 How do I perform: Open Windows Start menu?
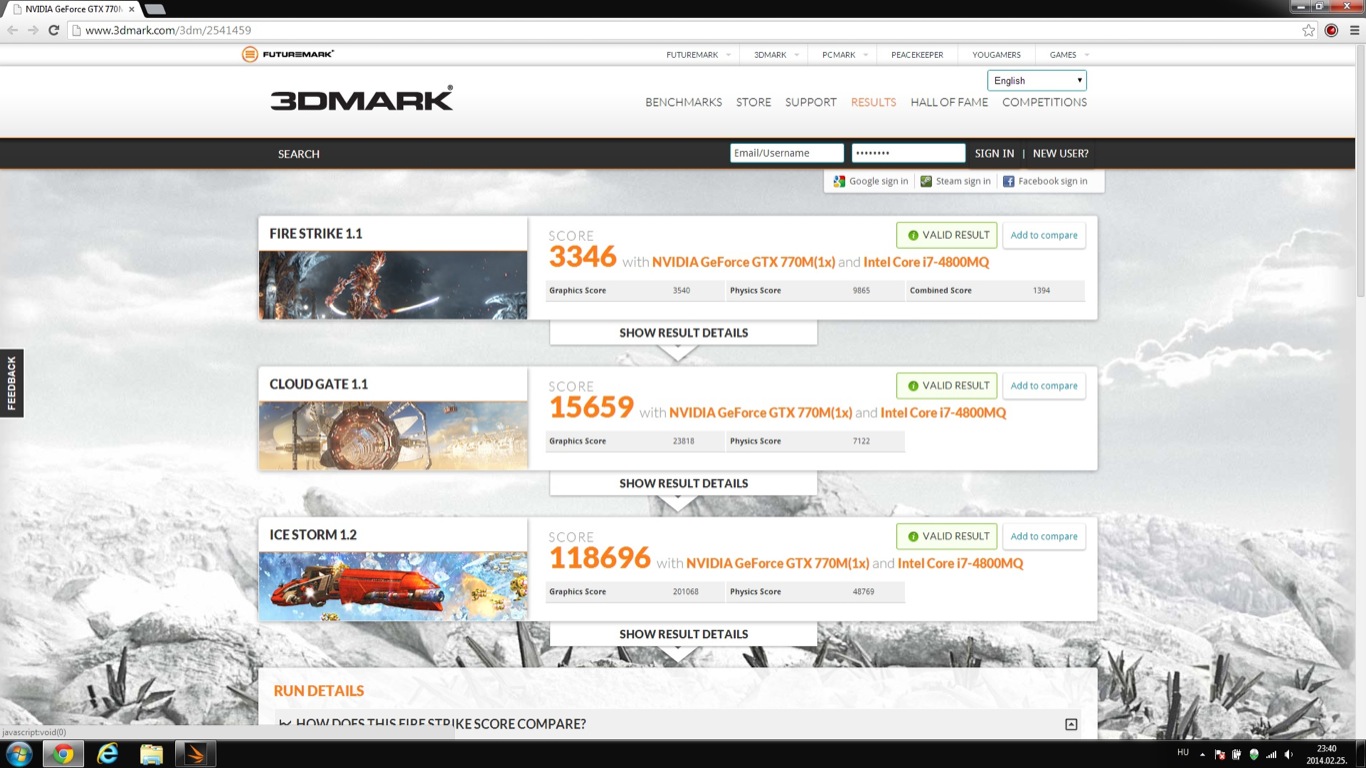[19, 754]
